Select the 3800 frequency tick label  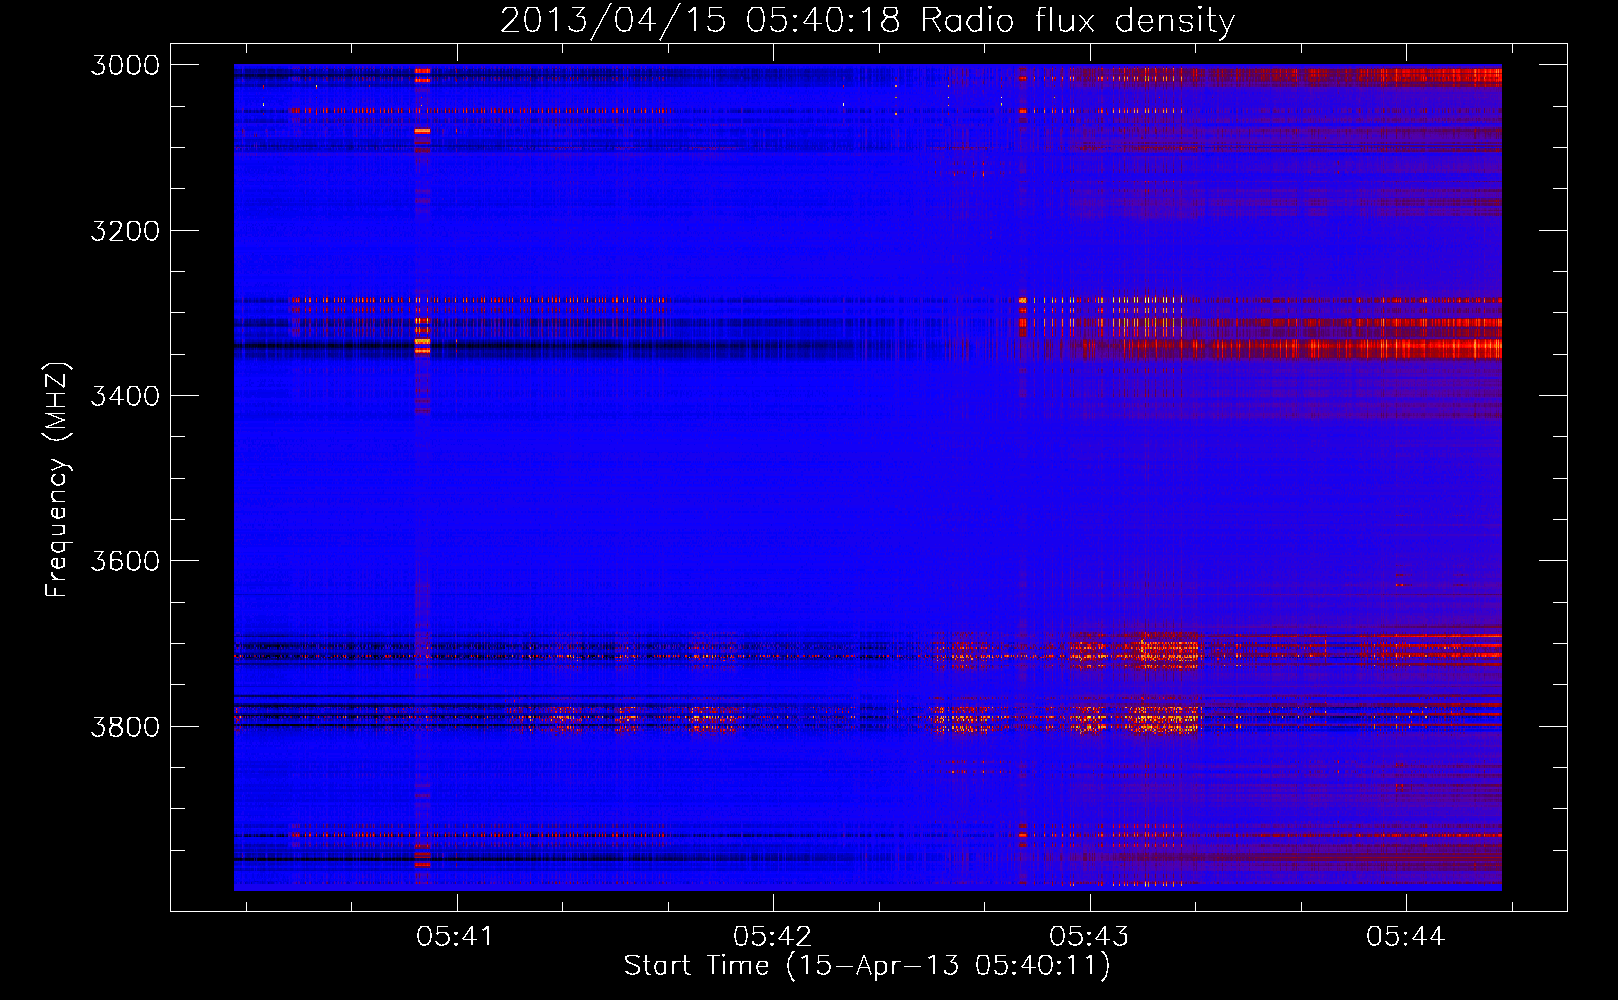pyautogui.click(x=125, y=726)
